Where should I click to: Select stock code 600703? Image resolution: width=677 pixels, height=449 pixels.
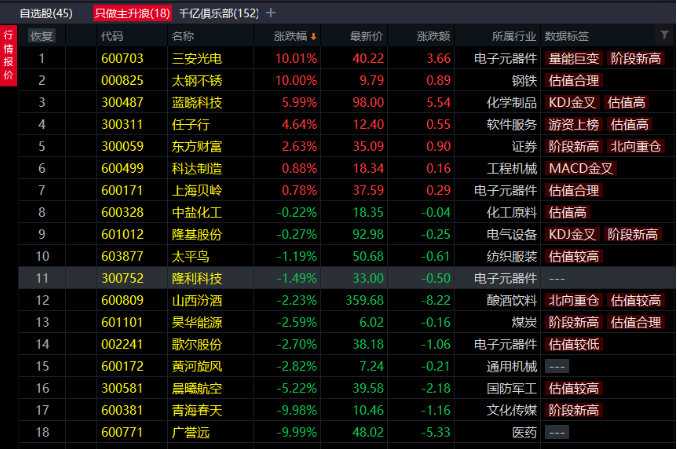pyautogui.click(x=115, y=58)
